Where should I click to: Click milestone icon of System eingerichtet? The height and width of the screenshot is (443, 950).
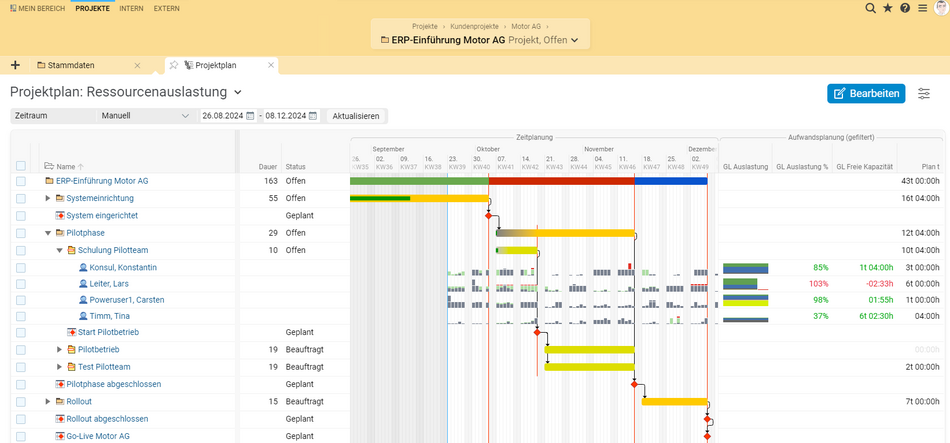point(60,215)
